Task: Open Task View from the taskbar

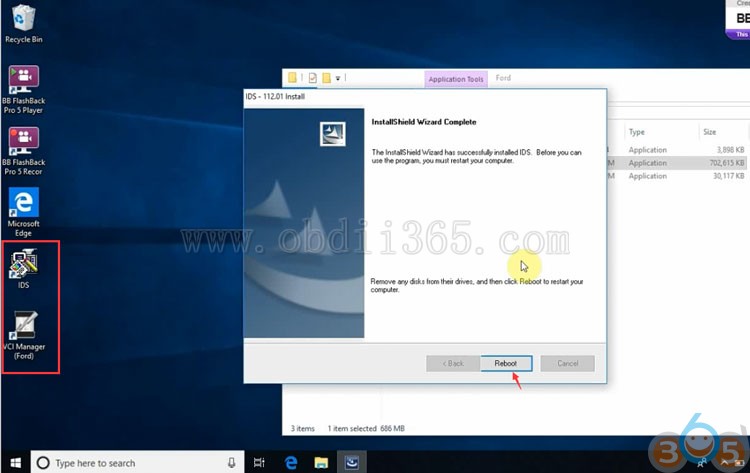Action: coord(259,462)
